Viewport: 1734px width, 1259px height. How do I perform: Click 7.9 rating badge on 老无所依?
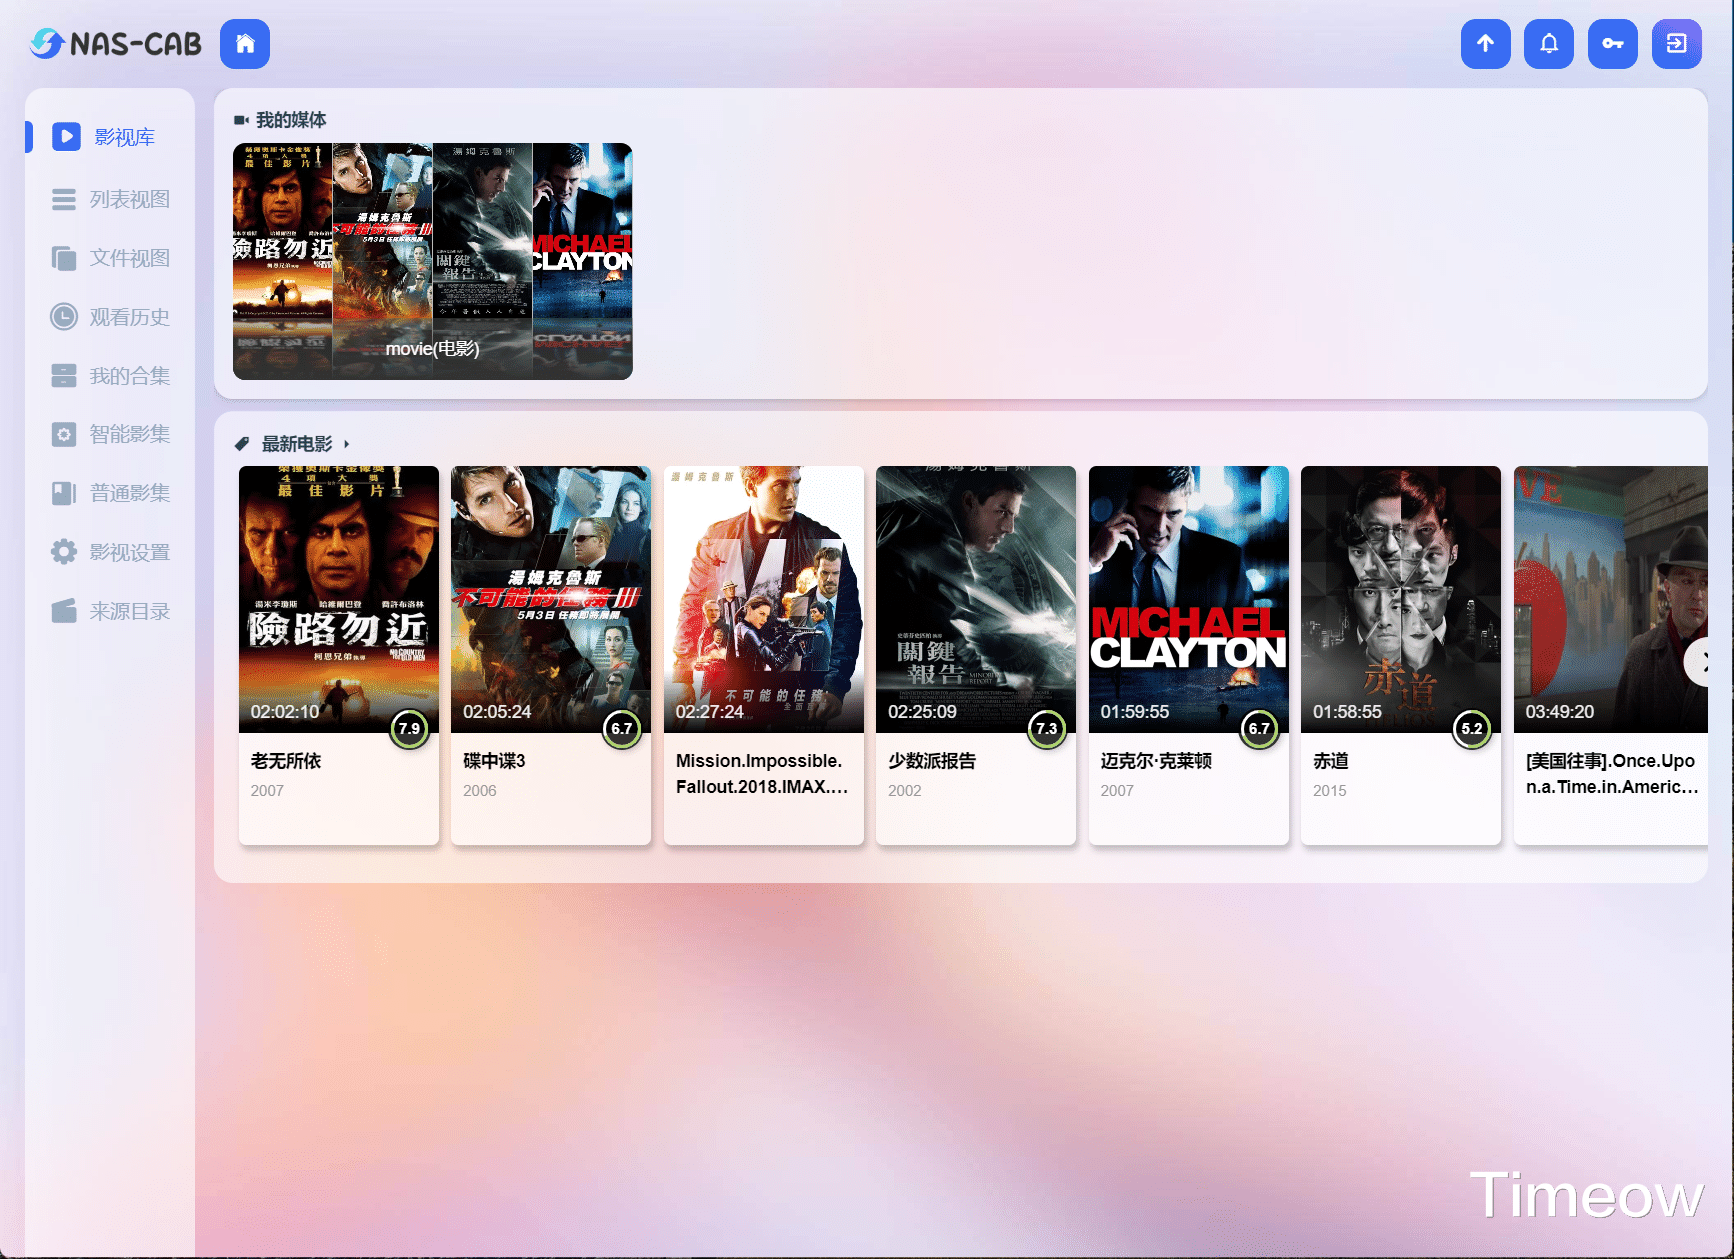[409, 729]
